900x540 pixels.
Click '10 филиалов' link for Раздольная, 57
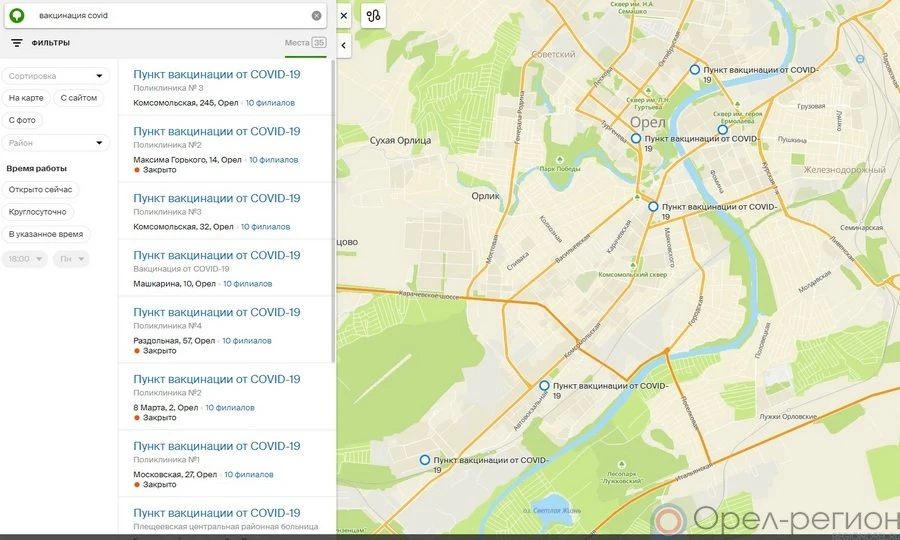click(x=246, y=341)
